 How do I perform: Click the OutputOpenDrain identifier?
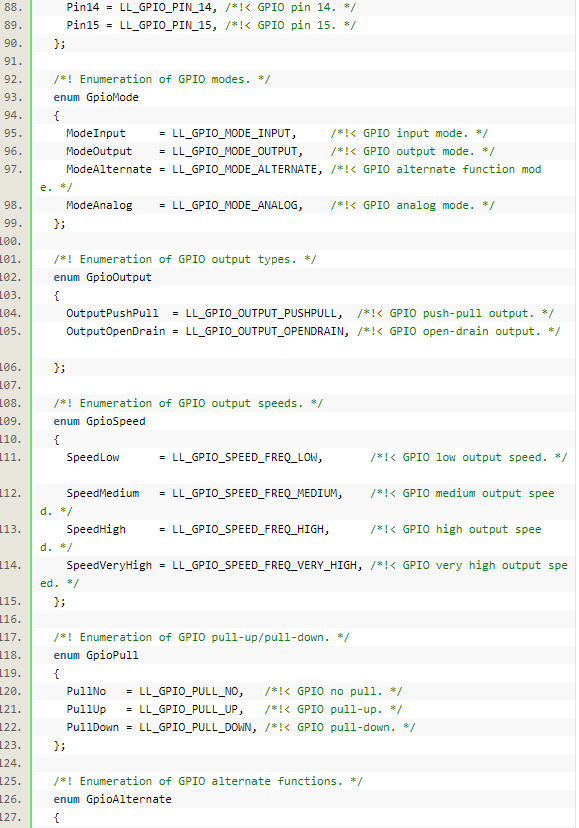[x=115, y=331]
